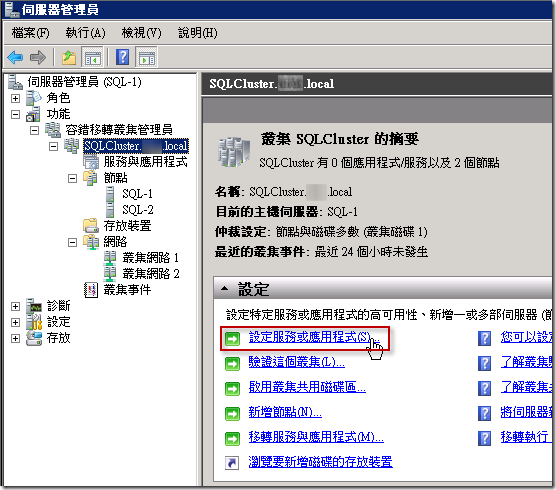The width and height of the screenshot is (556, 490).
Task: Click green arrow icon beside 新增節點
Action: [x=233, y=413]
